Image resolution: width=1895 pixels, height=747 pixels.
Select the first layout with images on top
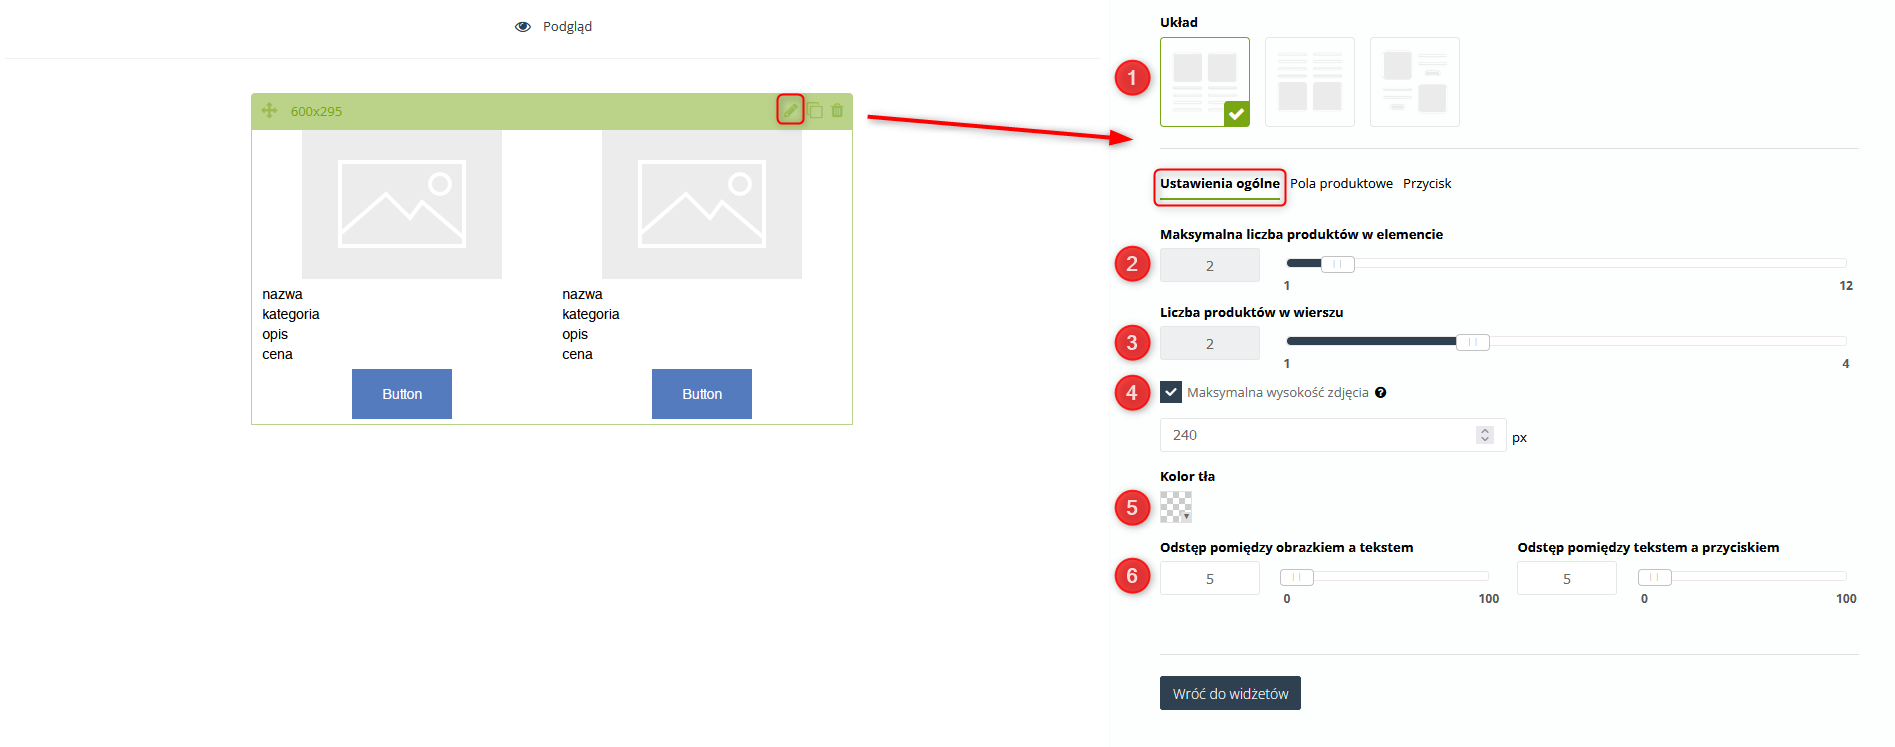click(1204, 82)
